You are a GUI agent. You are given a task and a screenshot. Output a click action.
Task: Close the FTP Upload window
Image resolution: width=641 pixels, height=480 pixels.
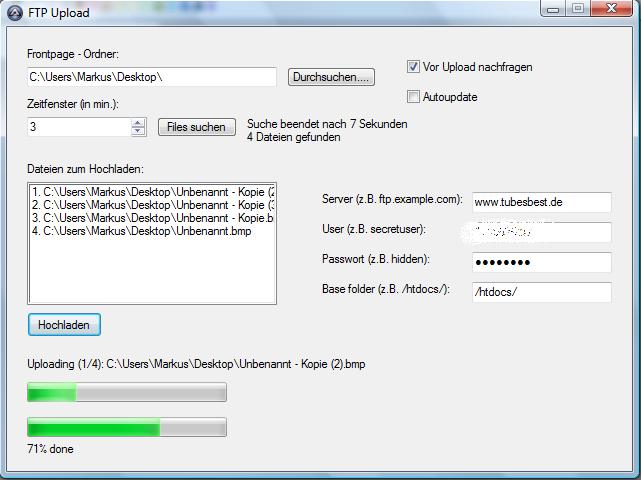(612, 9)
